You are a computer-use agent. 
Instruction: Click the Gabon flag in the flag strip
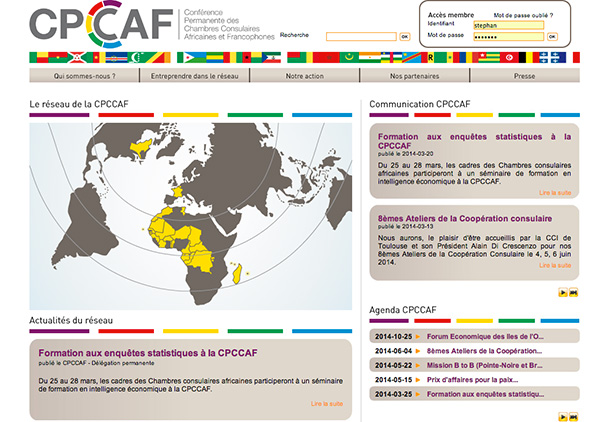pos(215,57)
